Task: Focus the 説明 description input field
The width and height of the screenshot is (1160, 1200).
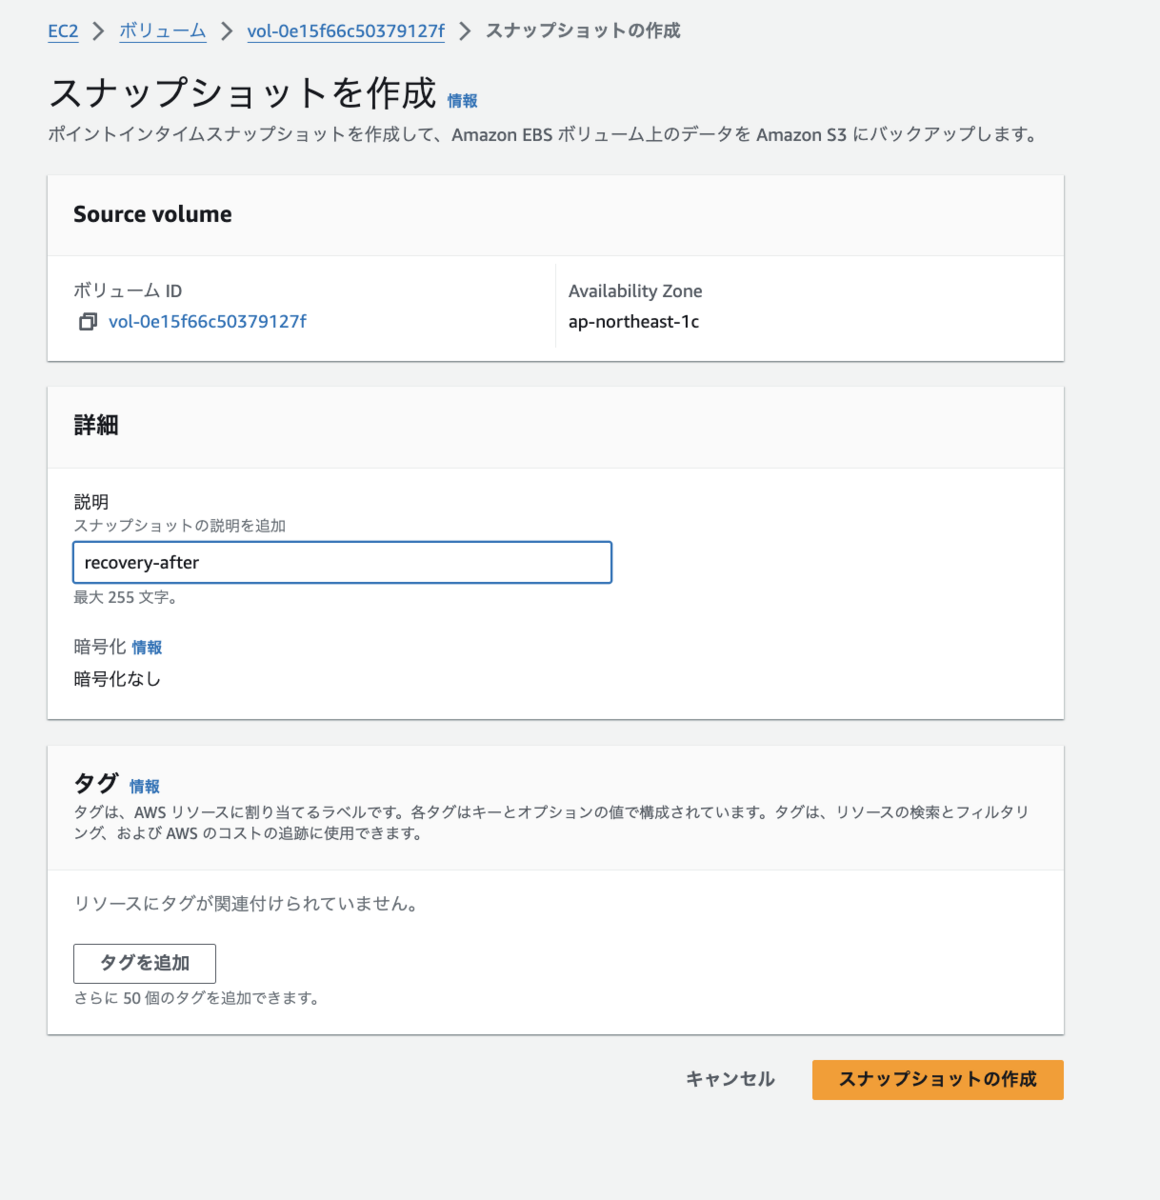Action: click(x=342, y=563)
